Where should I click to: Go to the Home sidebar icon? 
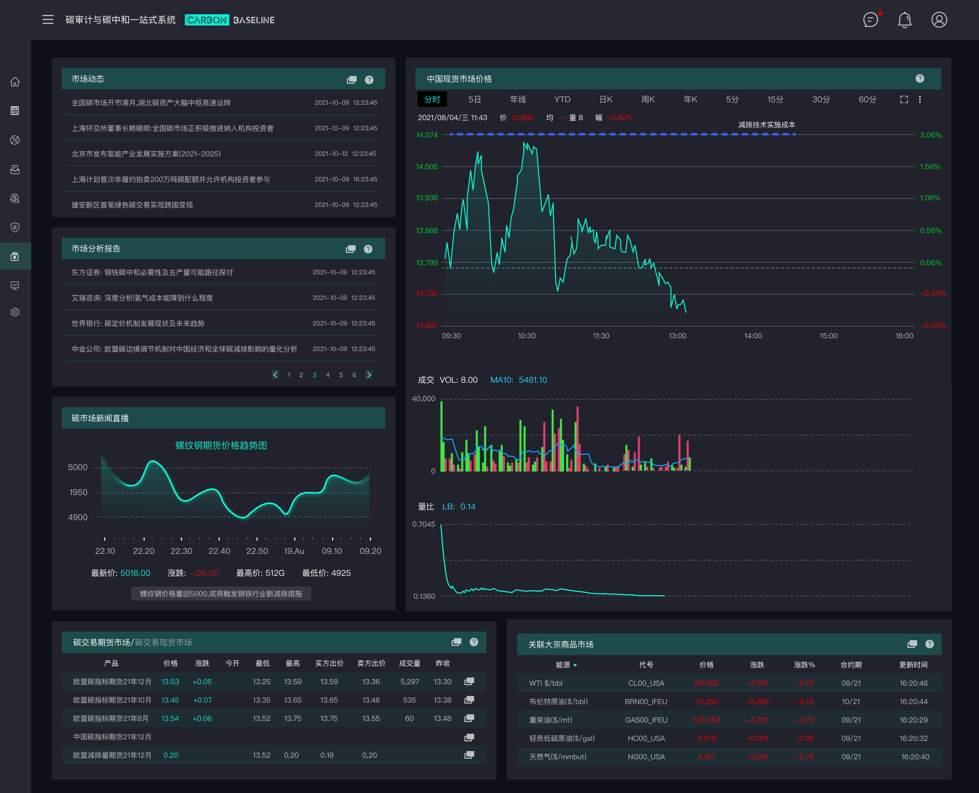coord(15,82)
